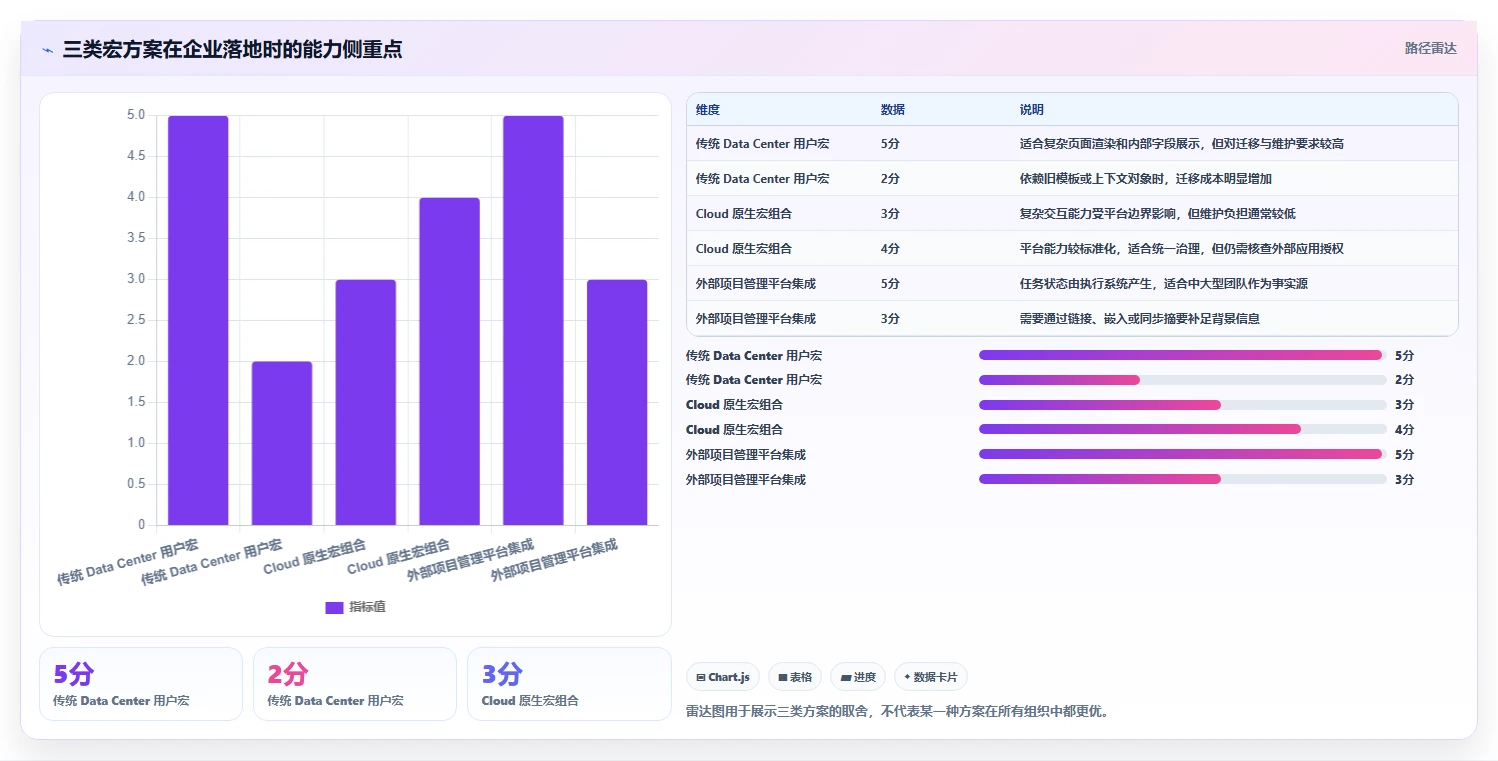1498x761 pixels.
Task: Click the page title 三类宏方案在企业落地时的能力侧重点
Action: point(232,49)
